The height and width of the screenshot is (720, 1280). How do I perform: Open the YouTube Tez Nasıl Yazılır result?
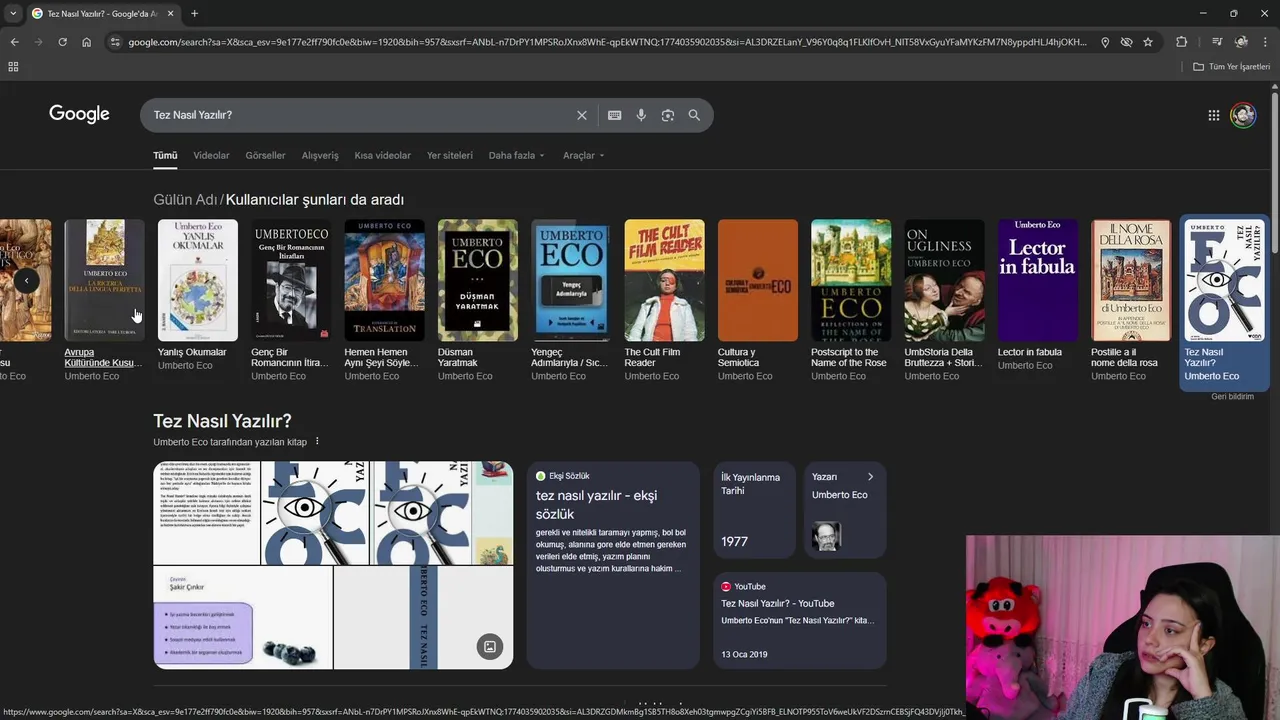800,620
